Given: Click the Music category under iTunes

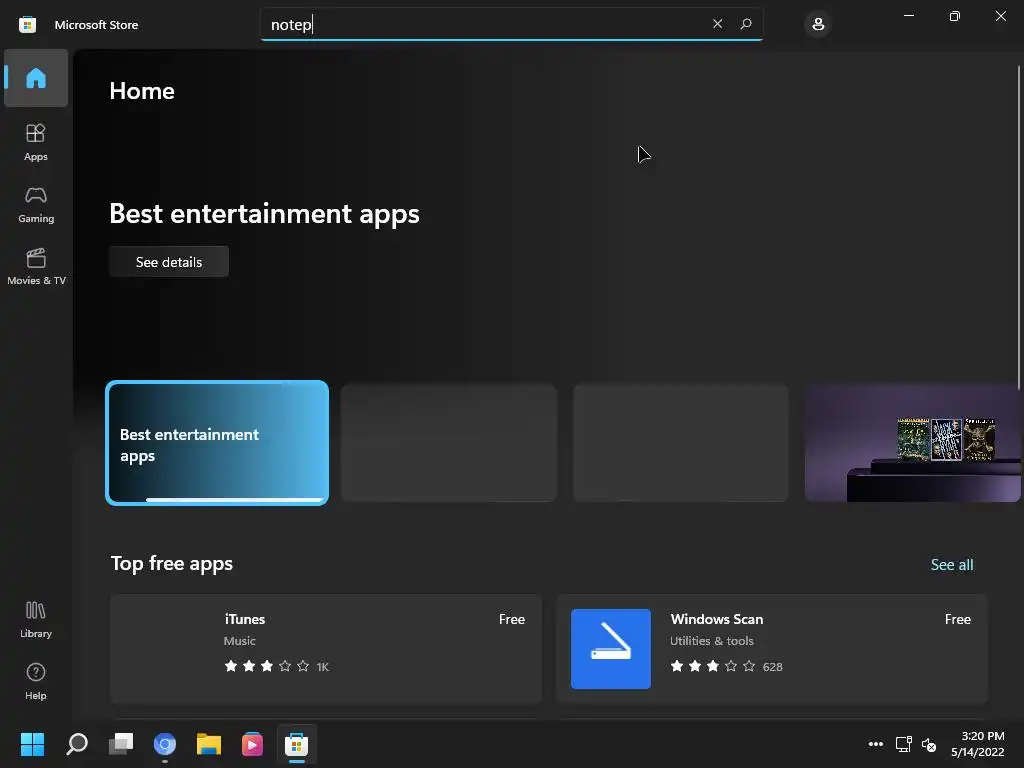Looking at the screenshot, I should coord(240,641).
